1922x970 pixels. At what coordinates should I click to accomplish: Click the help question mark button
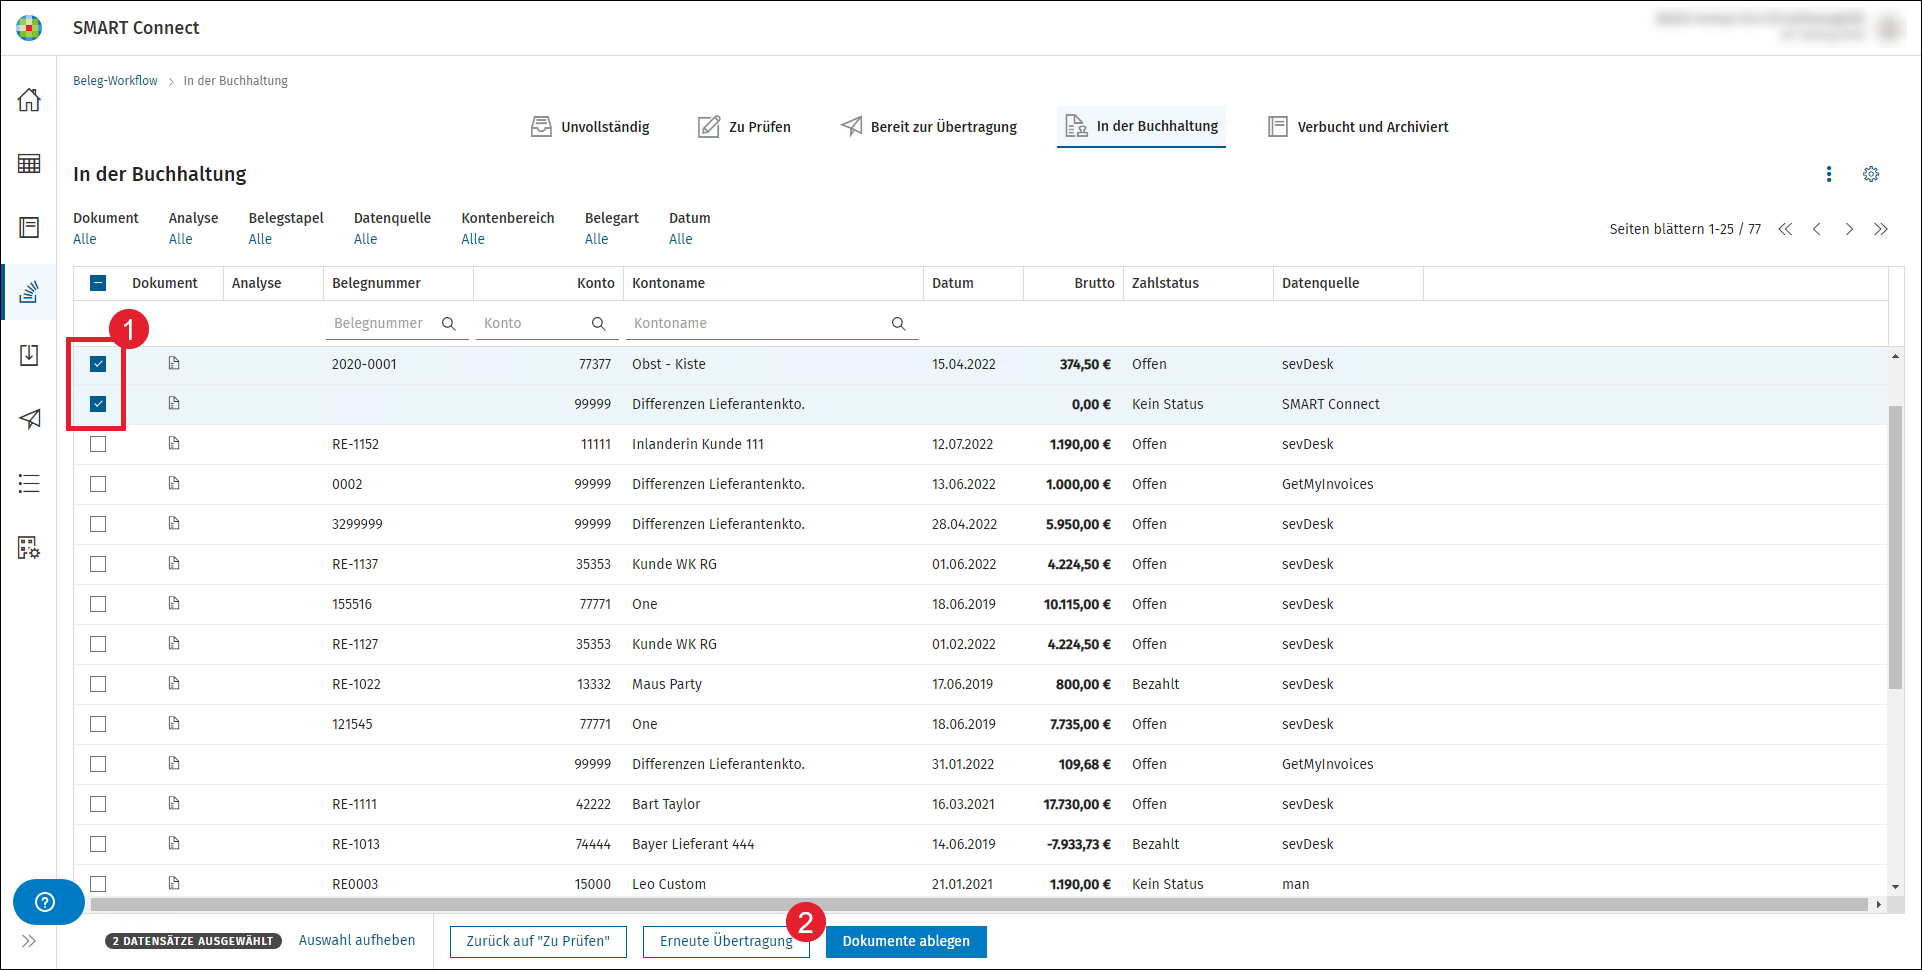click(x=46, y=902)
